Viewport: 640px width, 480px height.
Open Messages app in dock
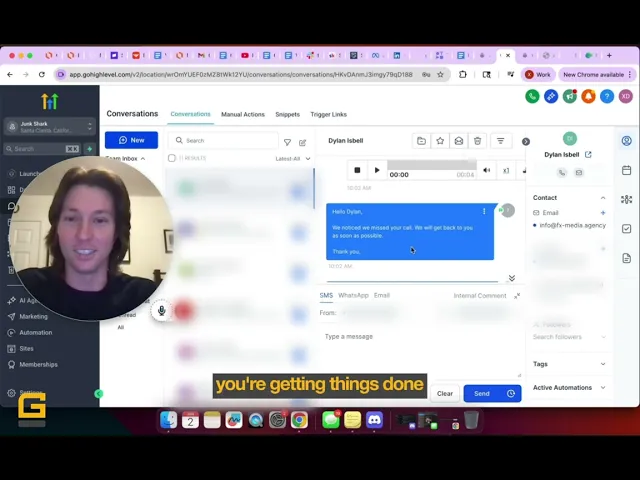[x=331, y=420]
